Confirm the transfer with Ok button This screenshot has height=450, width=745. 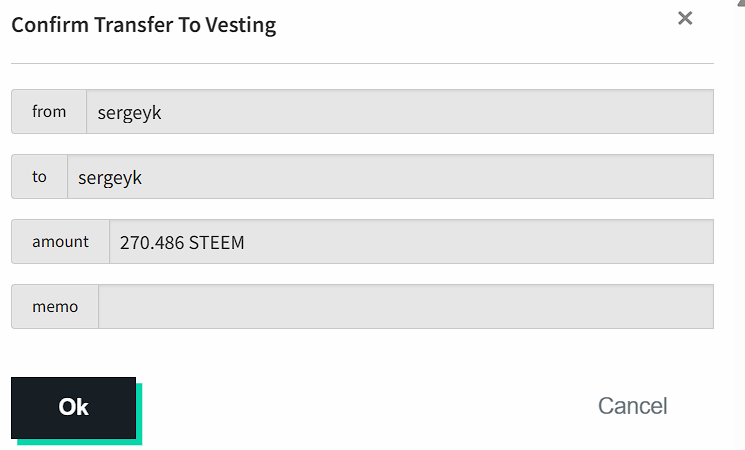pyautogui.click(x=74, y=407)
